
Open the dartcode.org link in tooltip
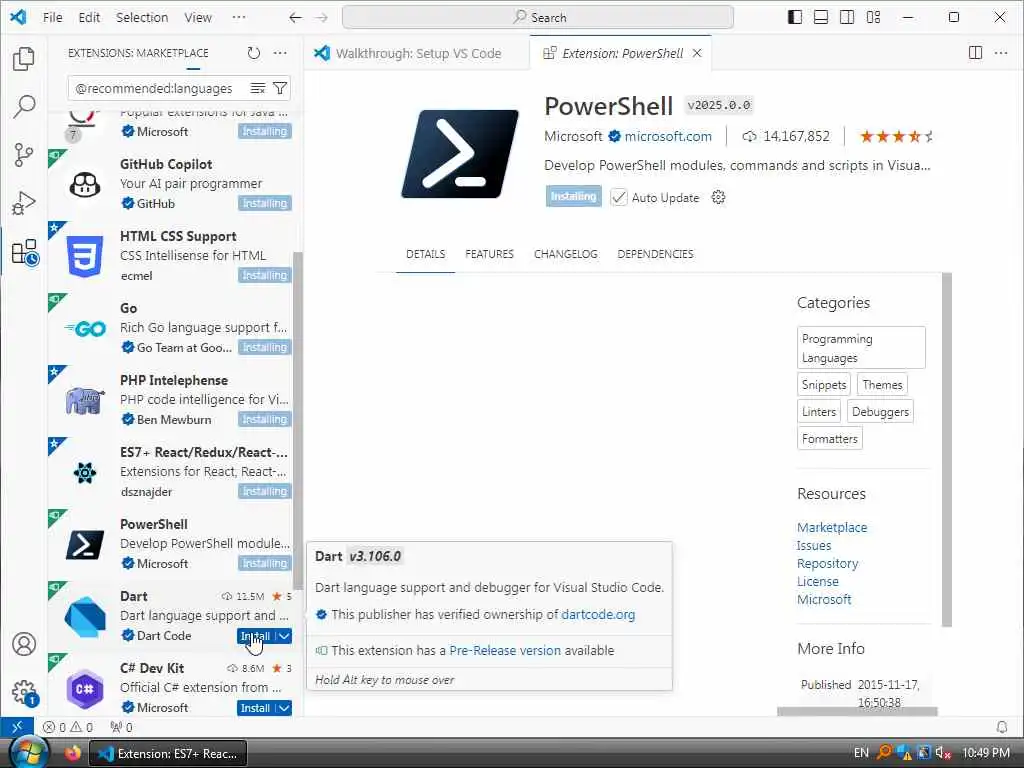point(598,615)
